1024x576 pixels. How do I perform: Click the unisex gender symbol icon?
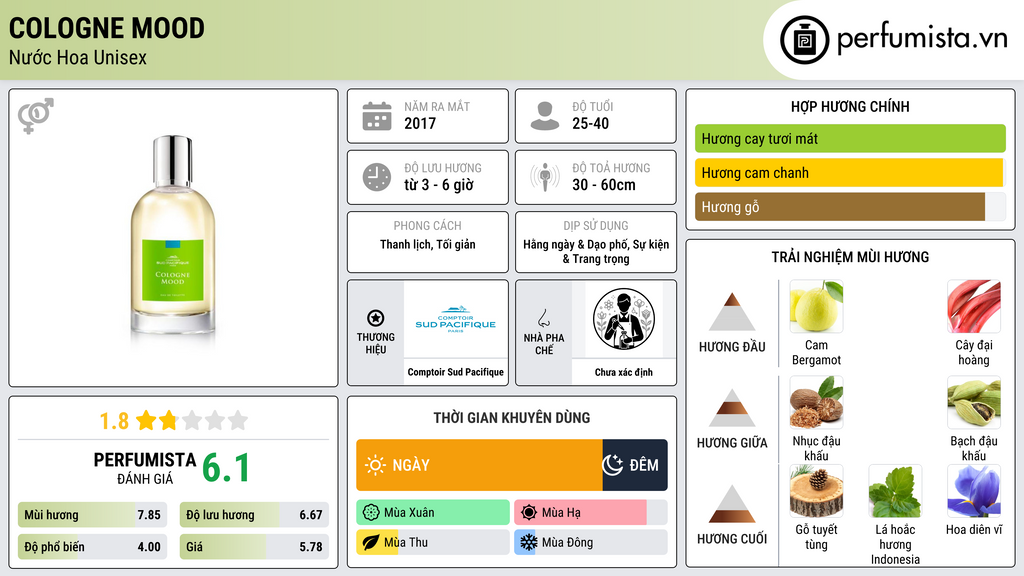[x=35, y=116]
